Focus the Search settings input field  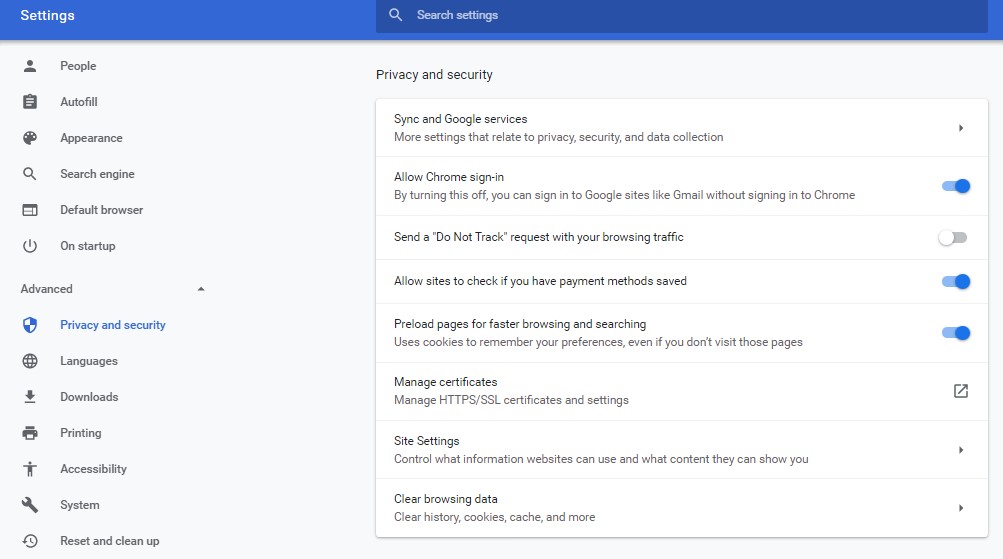[682, 15]
